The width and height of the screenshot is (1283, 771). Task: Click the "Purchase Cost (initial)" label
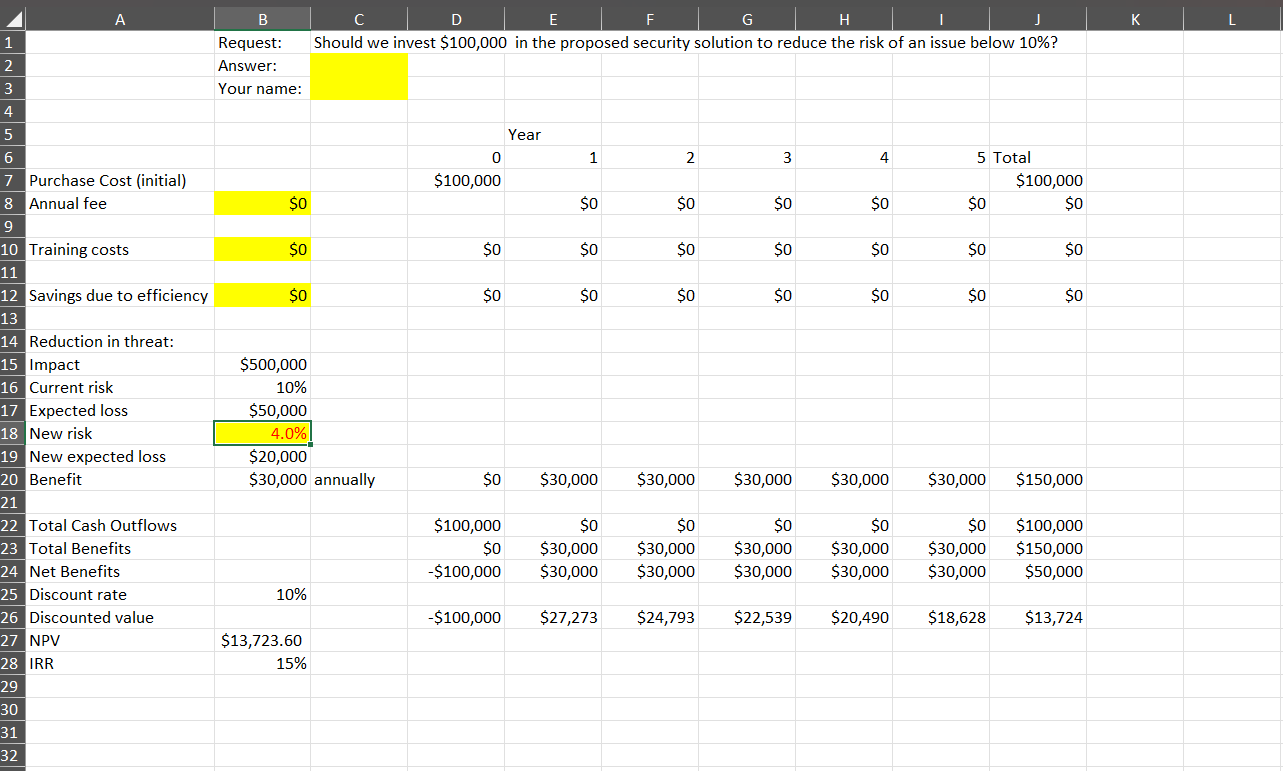coord(108,181)
